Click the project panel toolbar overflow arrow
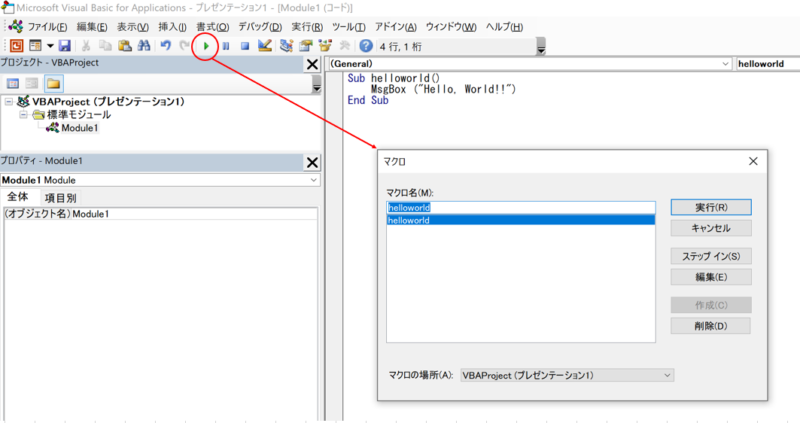 [x=316, y=84]
